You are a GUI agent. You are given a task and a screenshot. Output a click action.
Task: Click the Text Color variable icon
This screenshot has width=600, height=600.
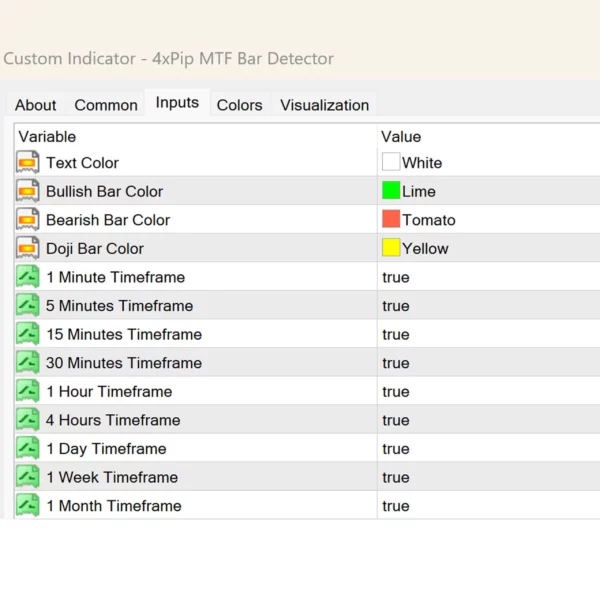tap(28, 163)
